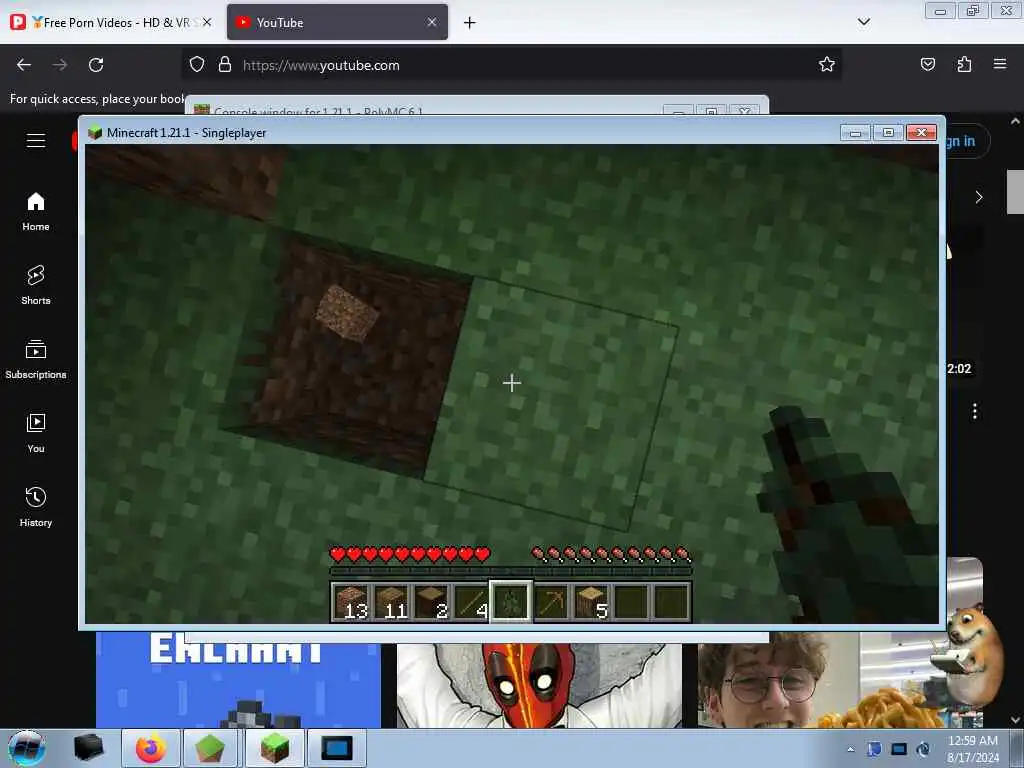Screen dimensions: 1024x768
Task: Open a new browser tab
Action: pos(469,23)
